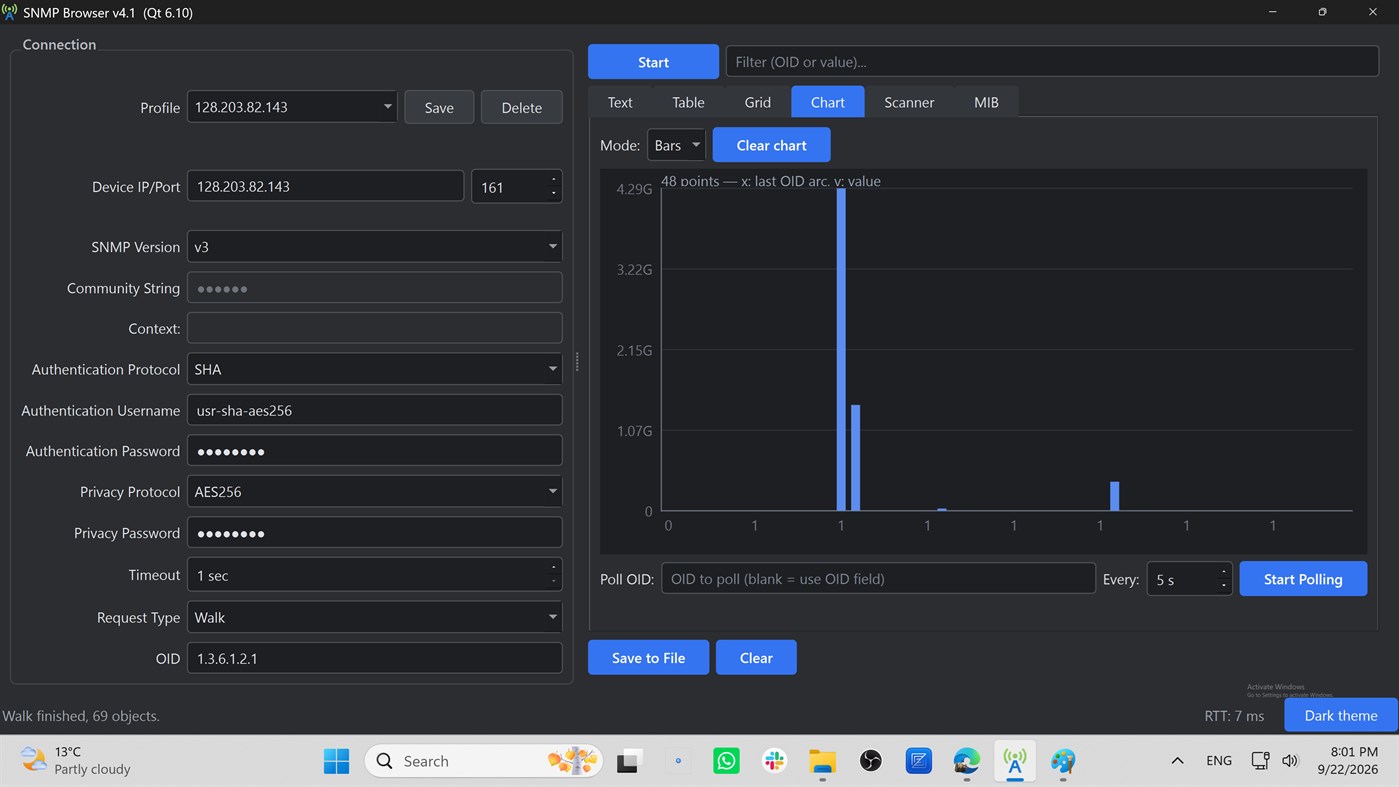Open the volume control in system tray
The image size is (1399, 787).
coord(1290,761)
